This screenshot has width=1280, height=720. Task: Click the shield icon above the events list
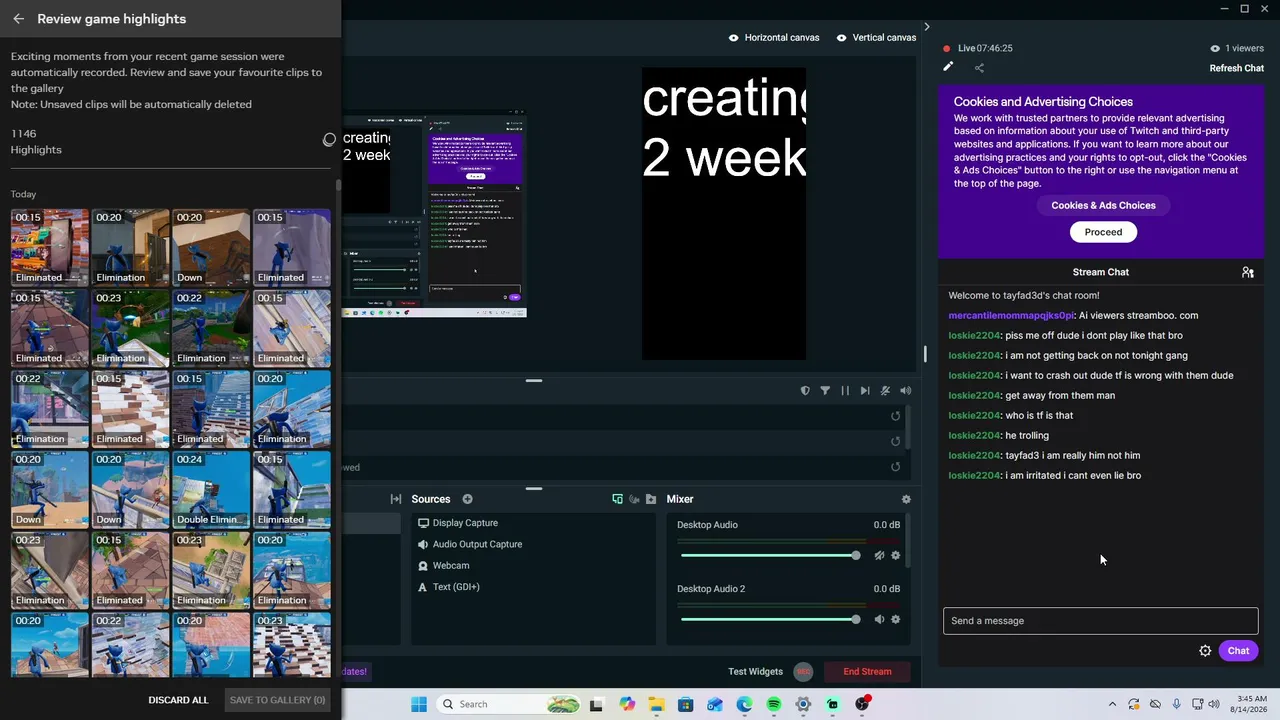point(805,391)
